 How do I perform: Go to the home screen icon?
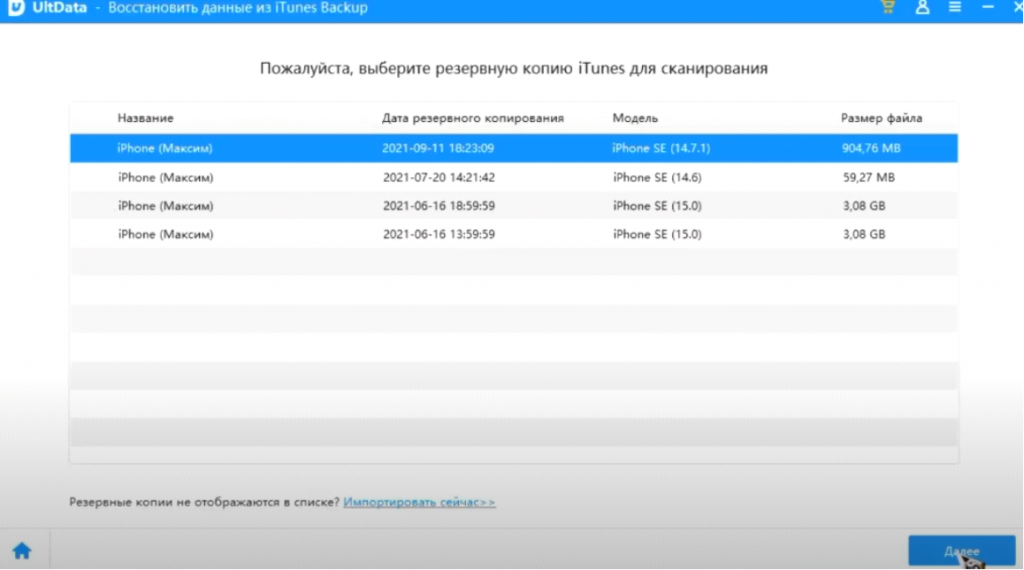[22, 551]
